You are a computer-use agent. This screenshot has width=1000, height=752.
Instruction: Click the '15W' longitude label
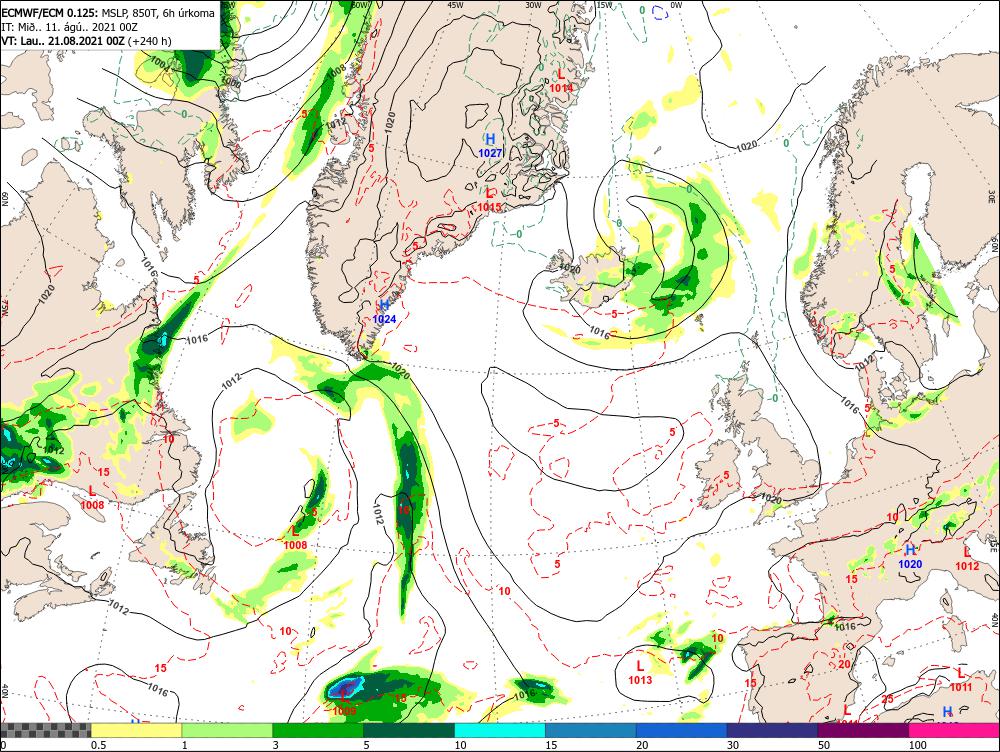pyautogui.click(x=604, y=4)
